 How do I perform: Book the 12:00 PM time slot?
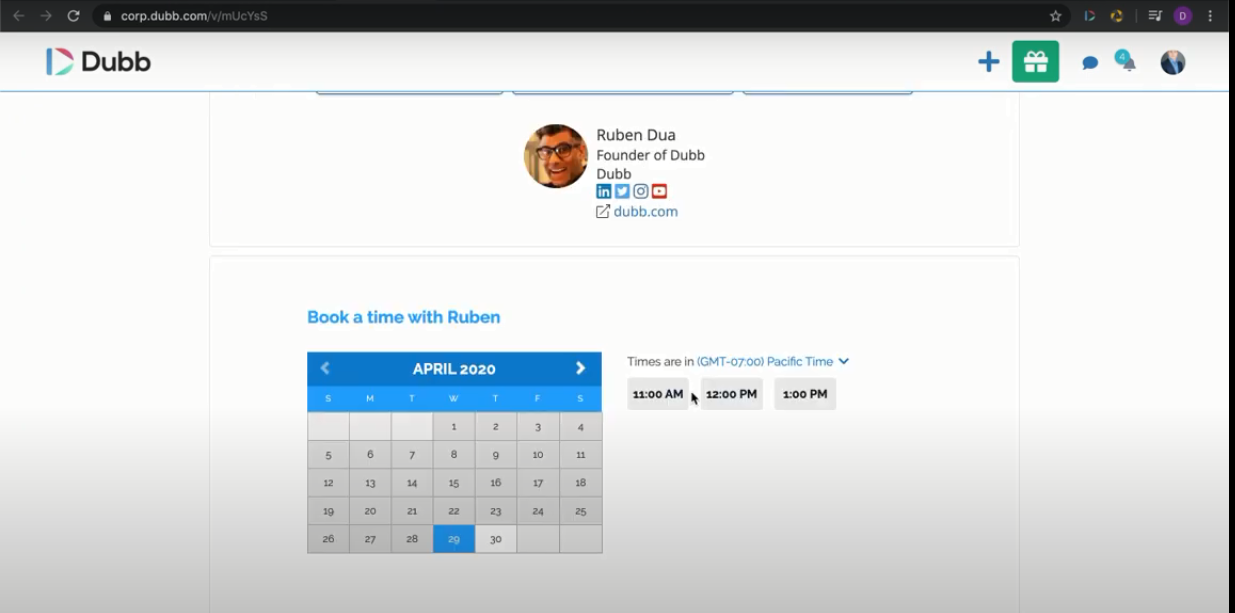[731, 394]
